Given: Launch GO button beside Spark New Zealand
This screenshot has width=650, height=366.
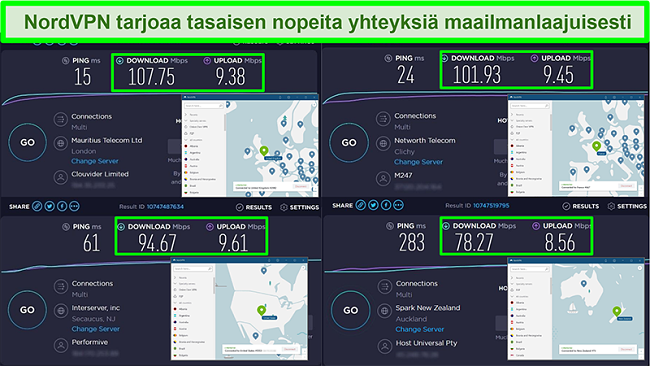Looking at the screenshot, I should [350, 310].
